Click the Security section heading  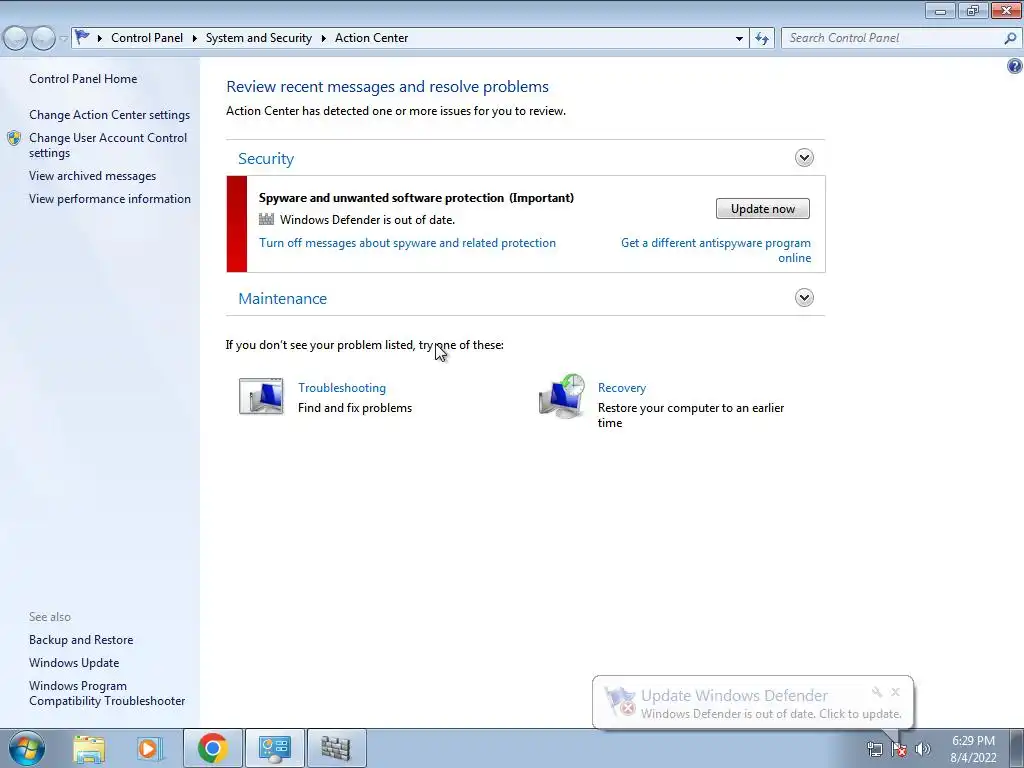tap(266, 159)
